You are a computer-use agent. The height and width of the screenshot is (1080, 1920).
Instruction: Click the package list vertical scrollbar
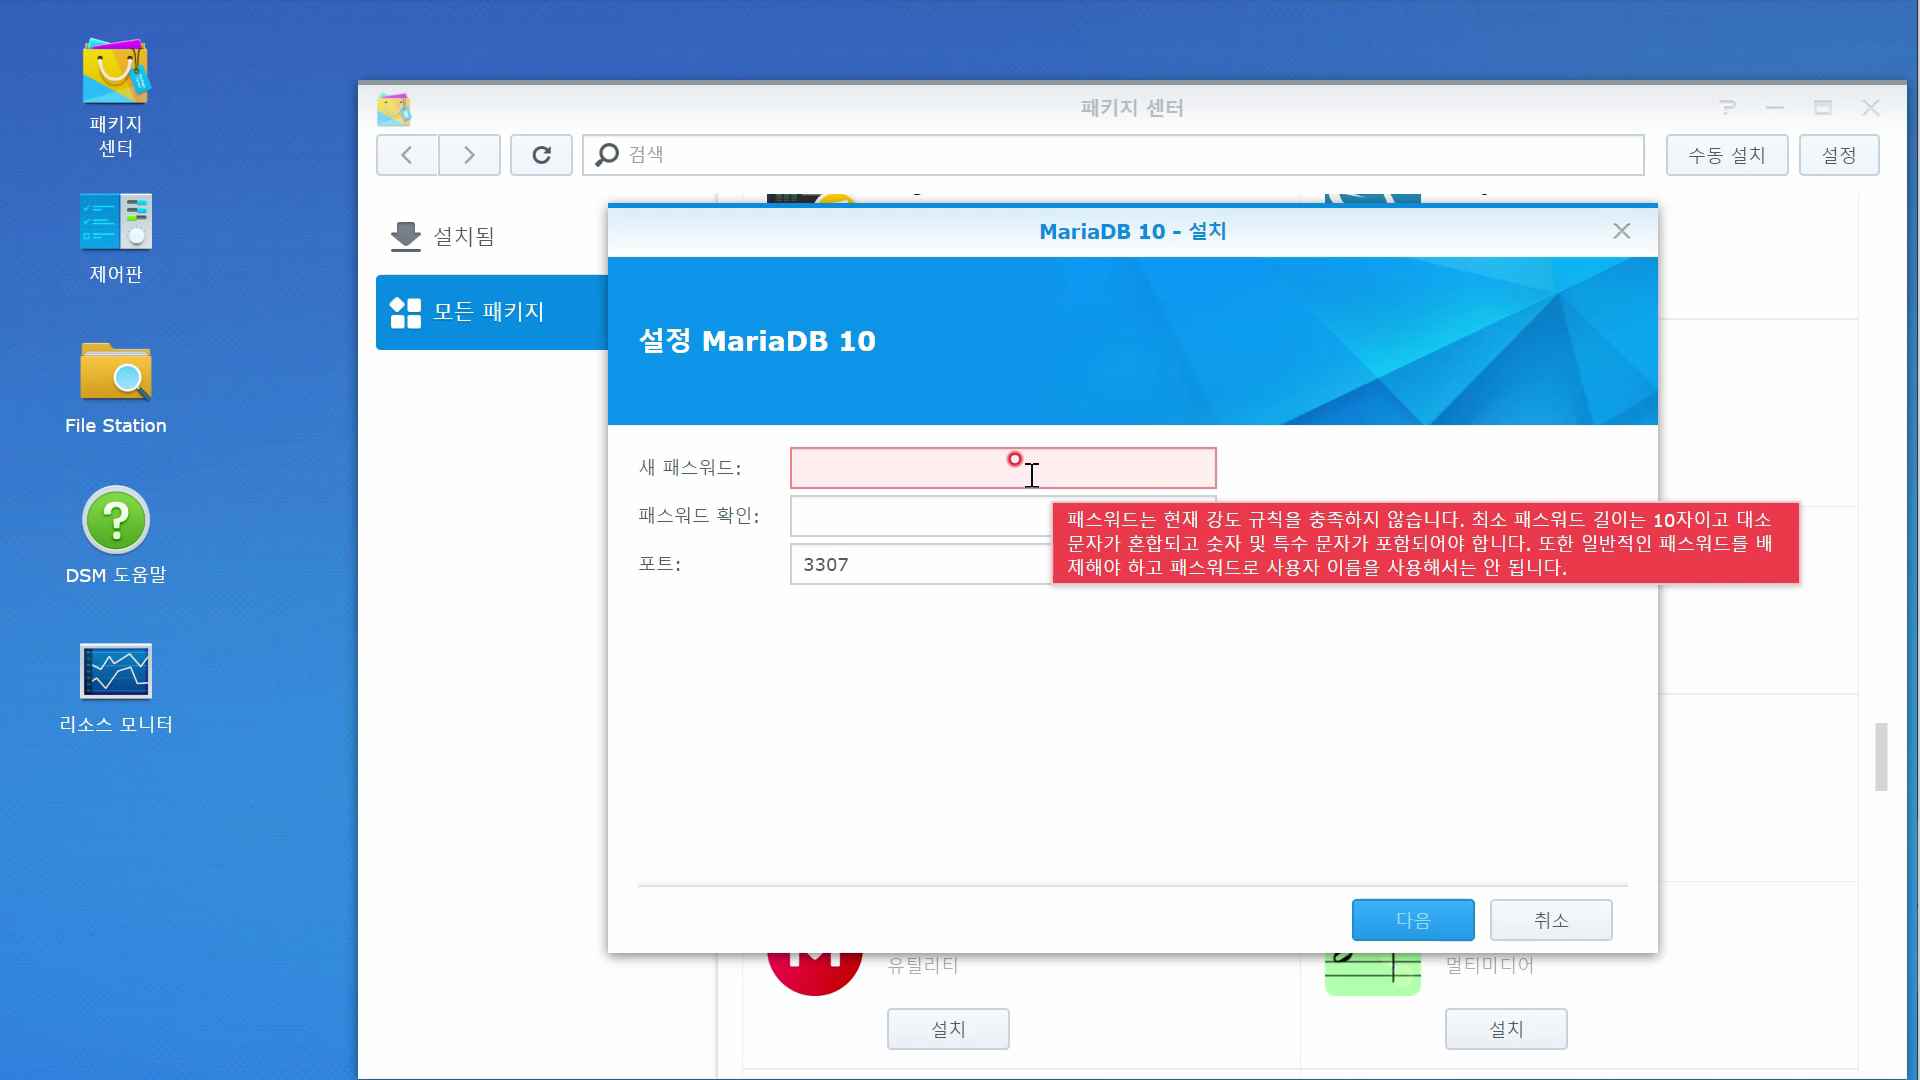click(x=1880, y=757)
